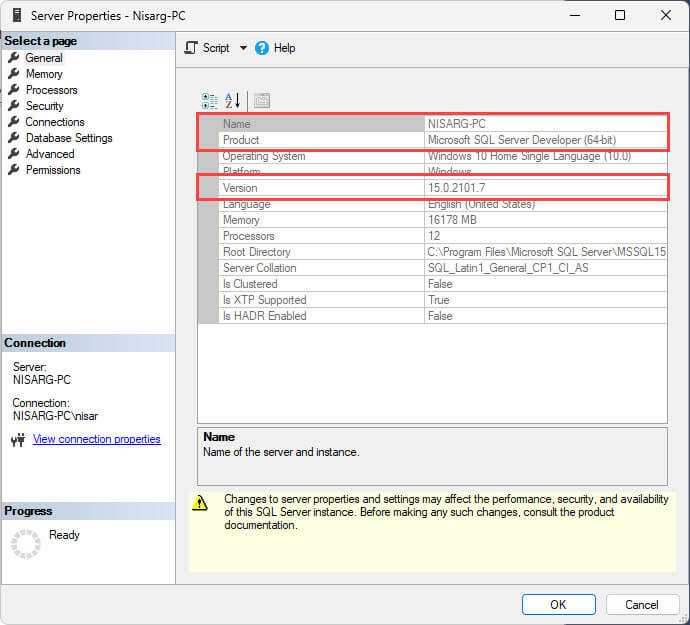Screen dimensions: 690x625
Task: Select the Root Directory property label
Action: coord(257,252)
